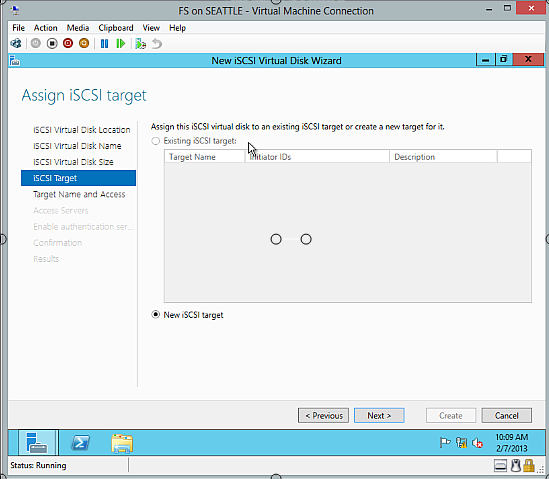This screenshot has width=549, height=479.
Task: Open the Clipboard menu
Action: [116, 28]
